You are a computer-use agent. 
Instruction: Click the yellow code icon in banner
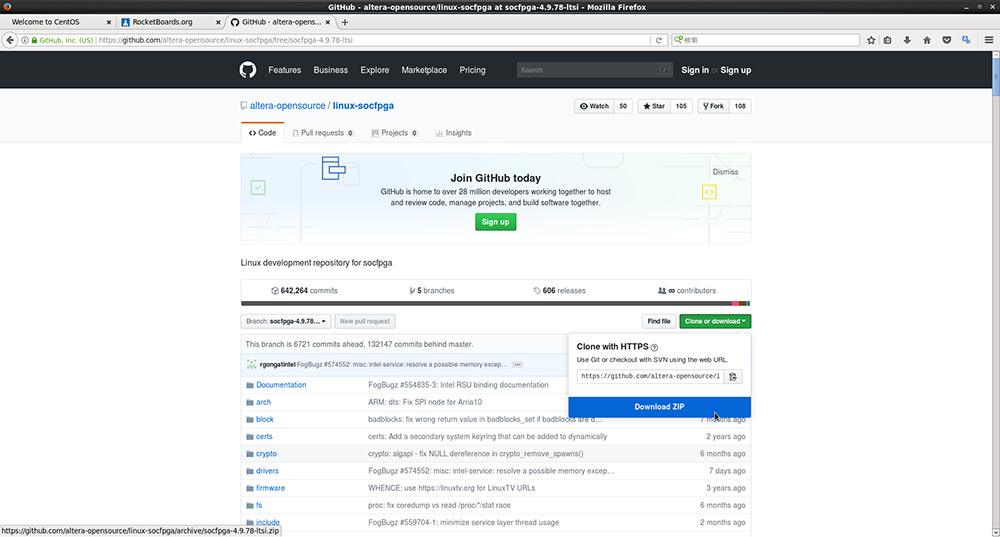[709, 192]
